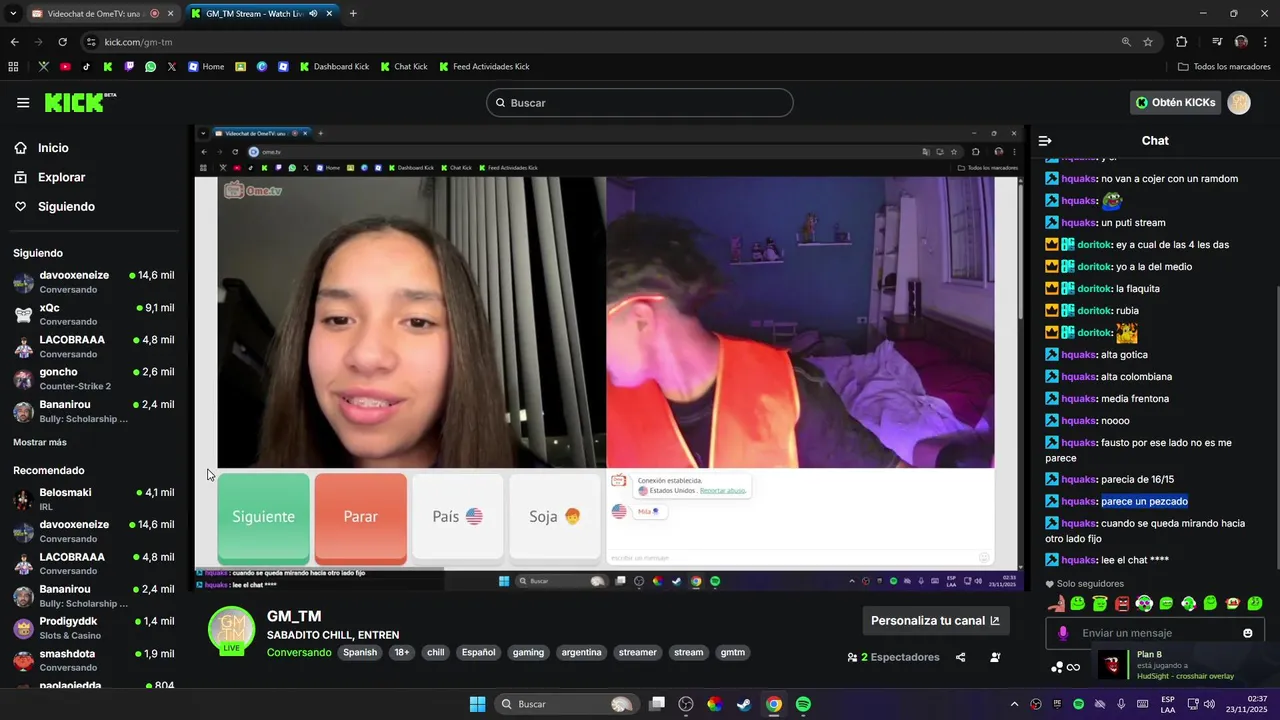The image size is (1280, 720).
Task: Open Spotify from the taskbar
Action: [803, 704]
